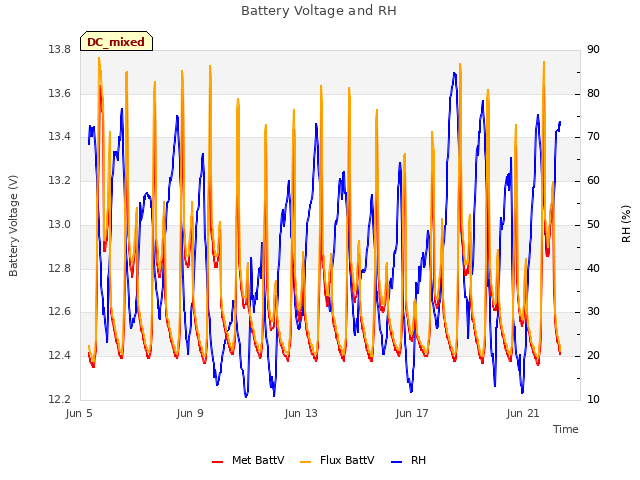
Task: Toggle the RH legend entry
Action: coord(409,460)
